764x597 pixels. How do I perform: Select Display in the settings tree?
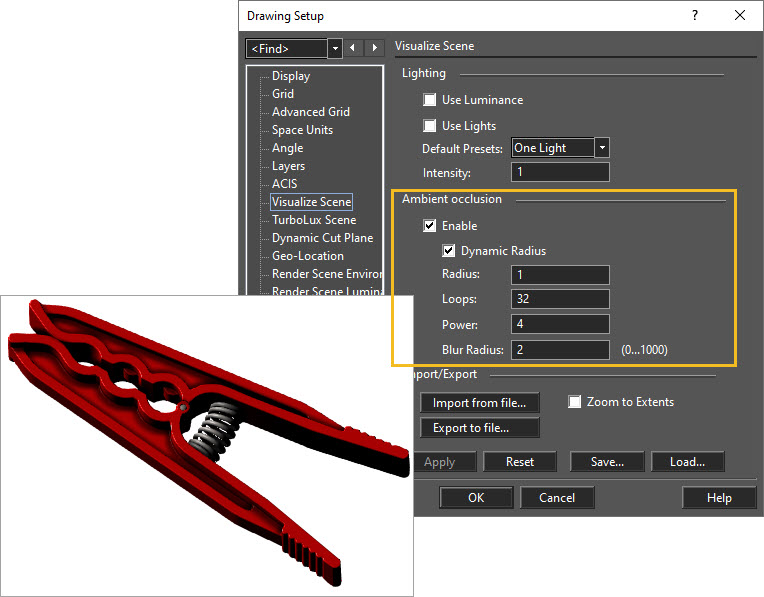click(x=291, y=76)
